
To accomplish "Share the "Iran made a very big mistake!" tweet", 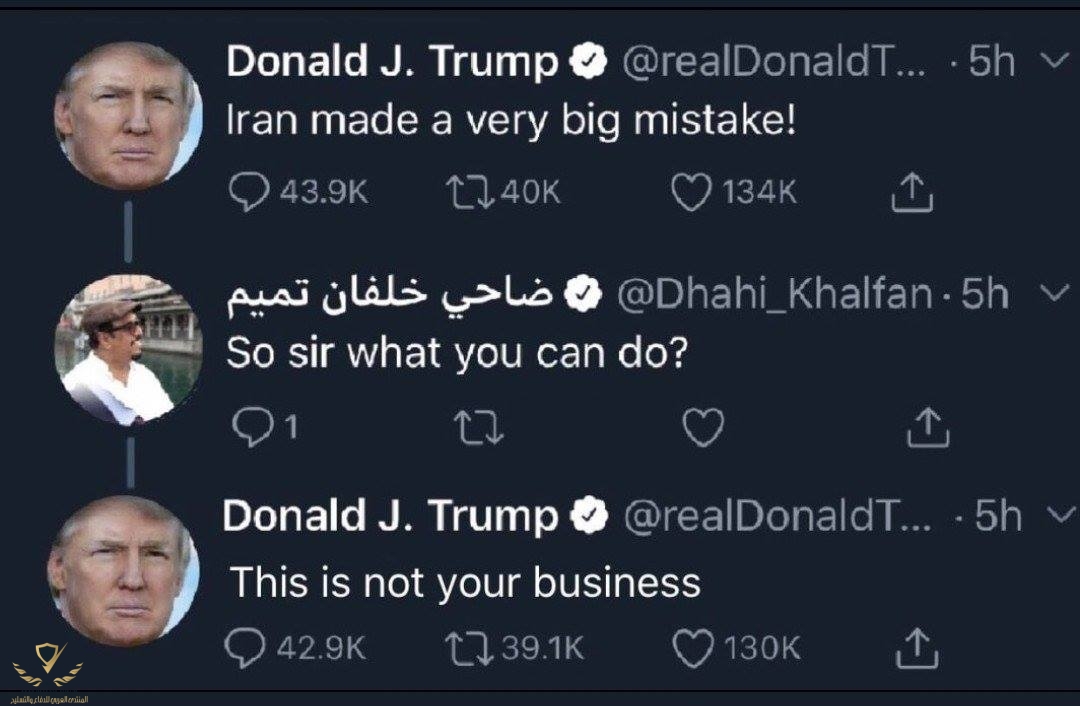I will tap(912, 192).
